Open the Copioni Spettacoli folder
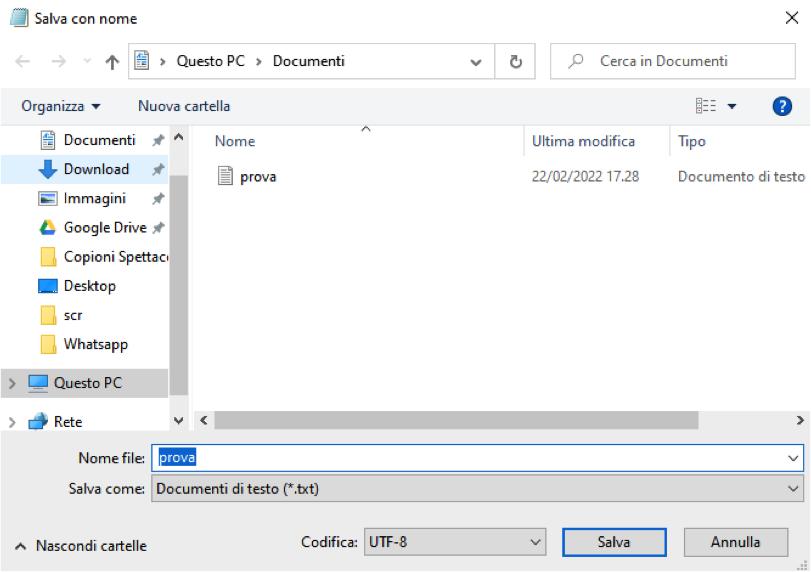The image size is (811, 572). (116, 257)
